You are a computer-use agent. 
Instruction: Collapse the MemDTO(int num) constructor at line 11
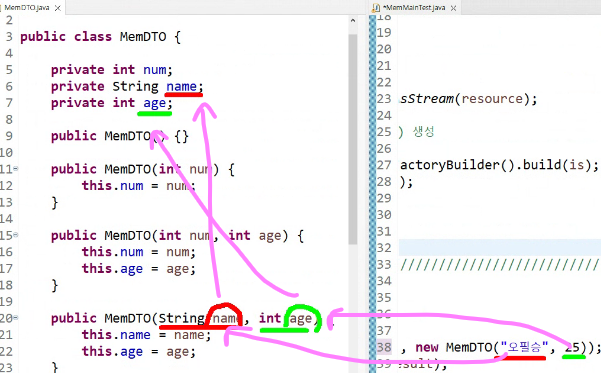point(16,168)
